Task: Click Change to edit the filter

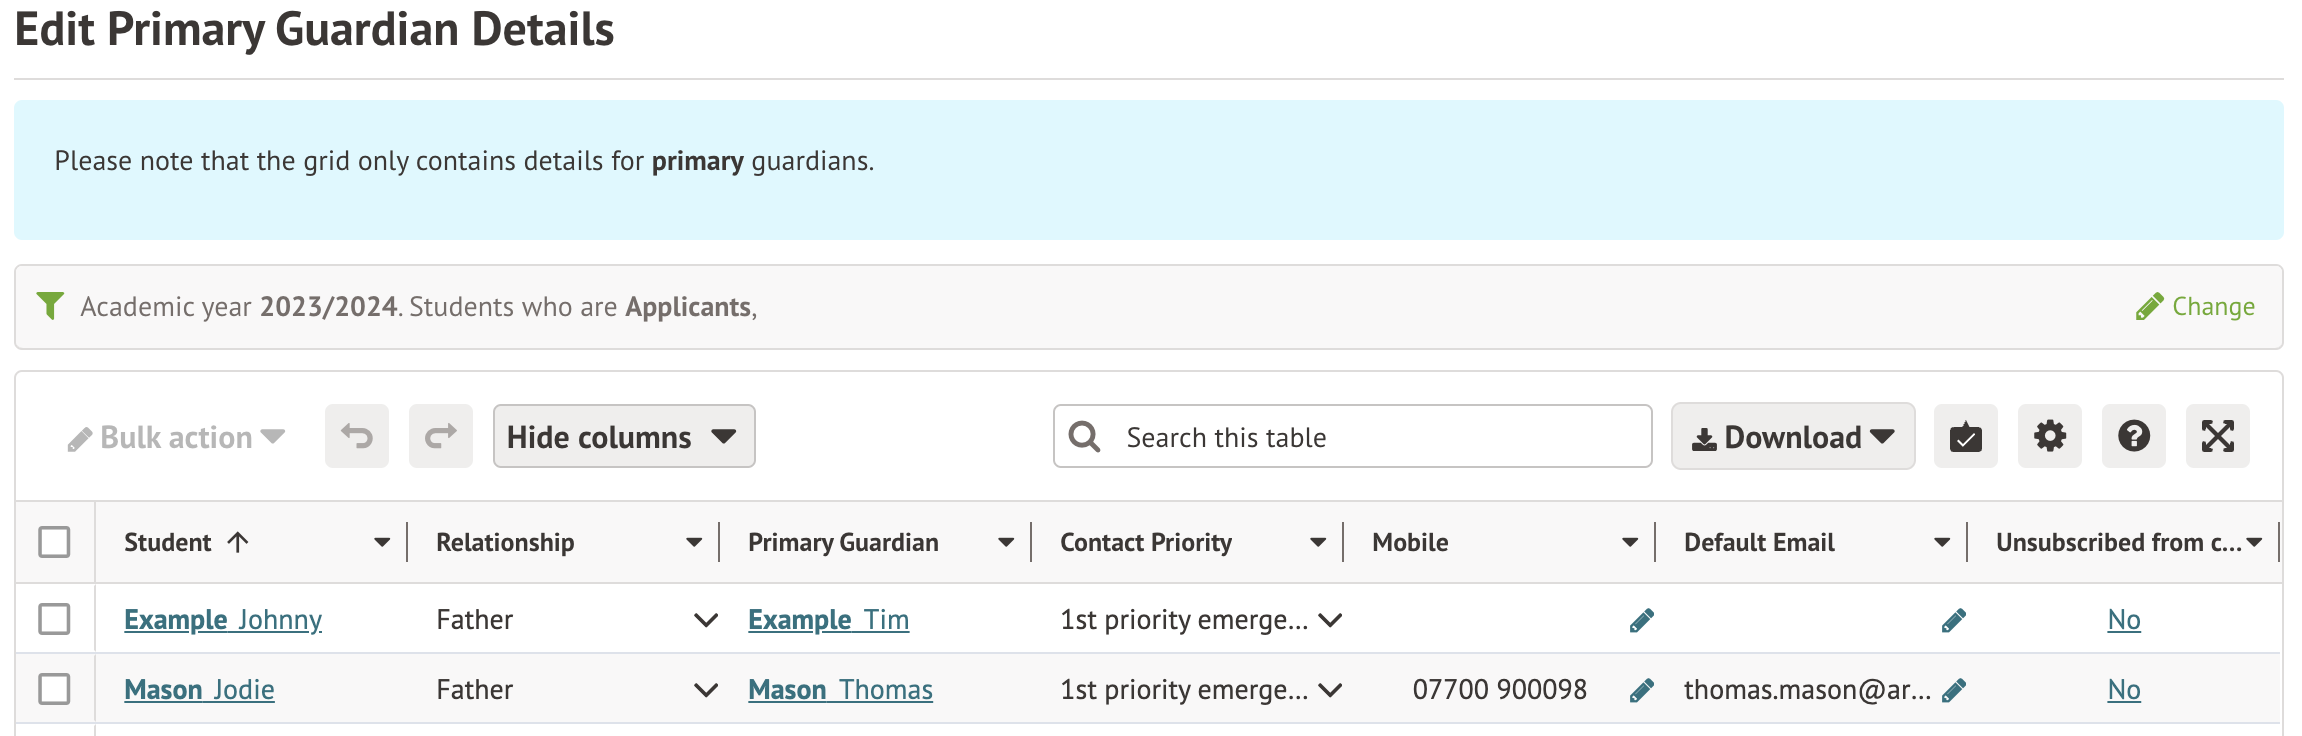Action: (x=2196, y=306)
